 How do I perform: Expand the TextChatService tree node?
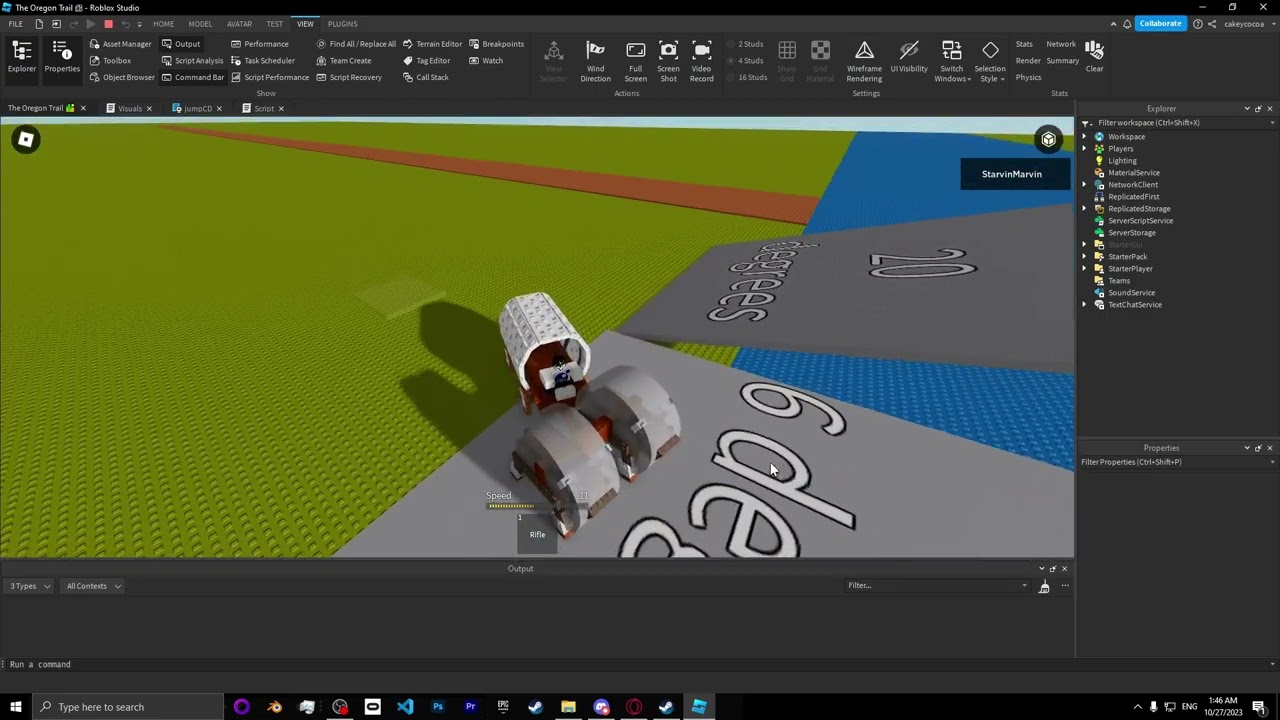[x=1085, y=305]
